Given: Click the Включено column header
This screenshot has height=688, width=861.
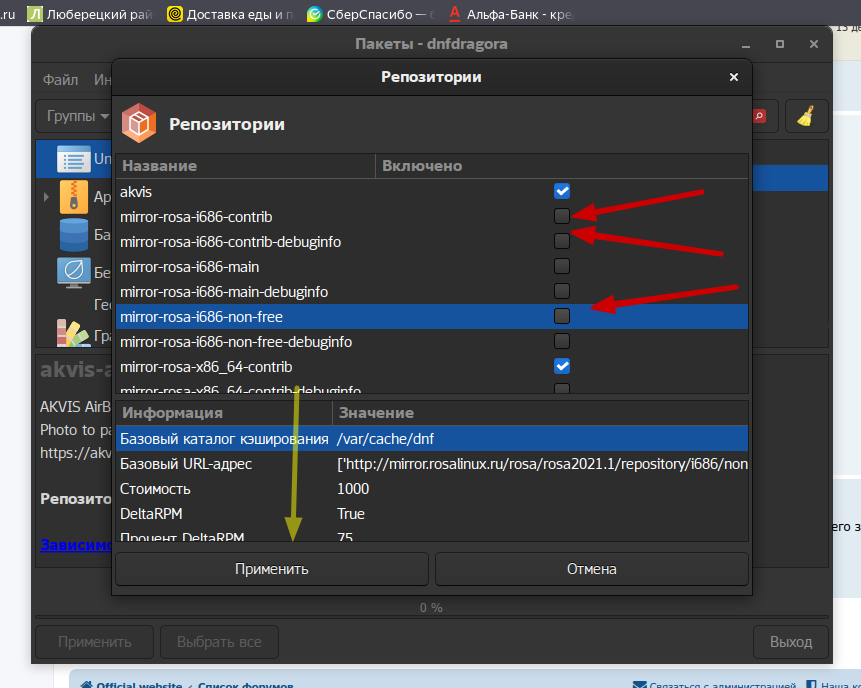Looking at the screenshot, I should [x=561, y=166].
